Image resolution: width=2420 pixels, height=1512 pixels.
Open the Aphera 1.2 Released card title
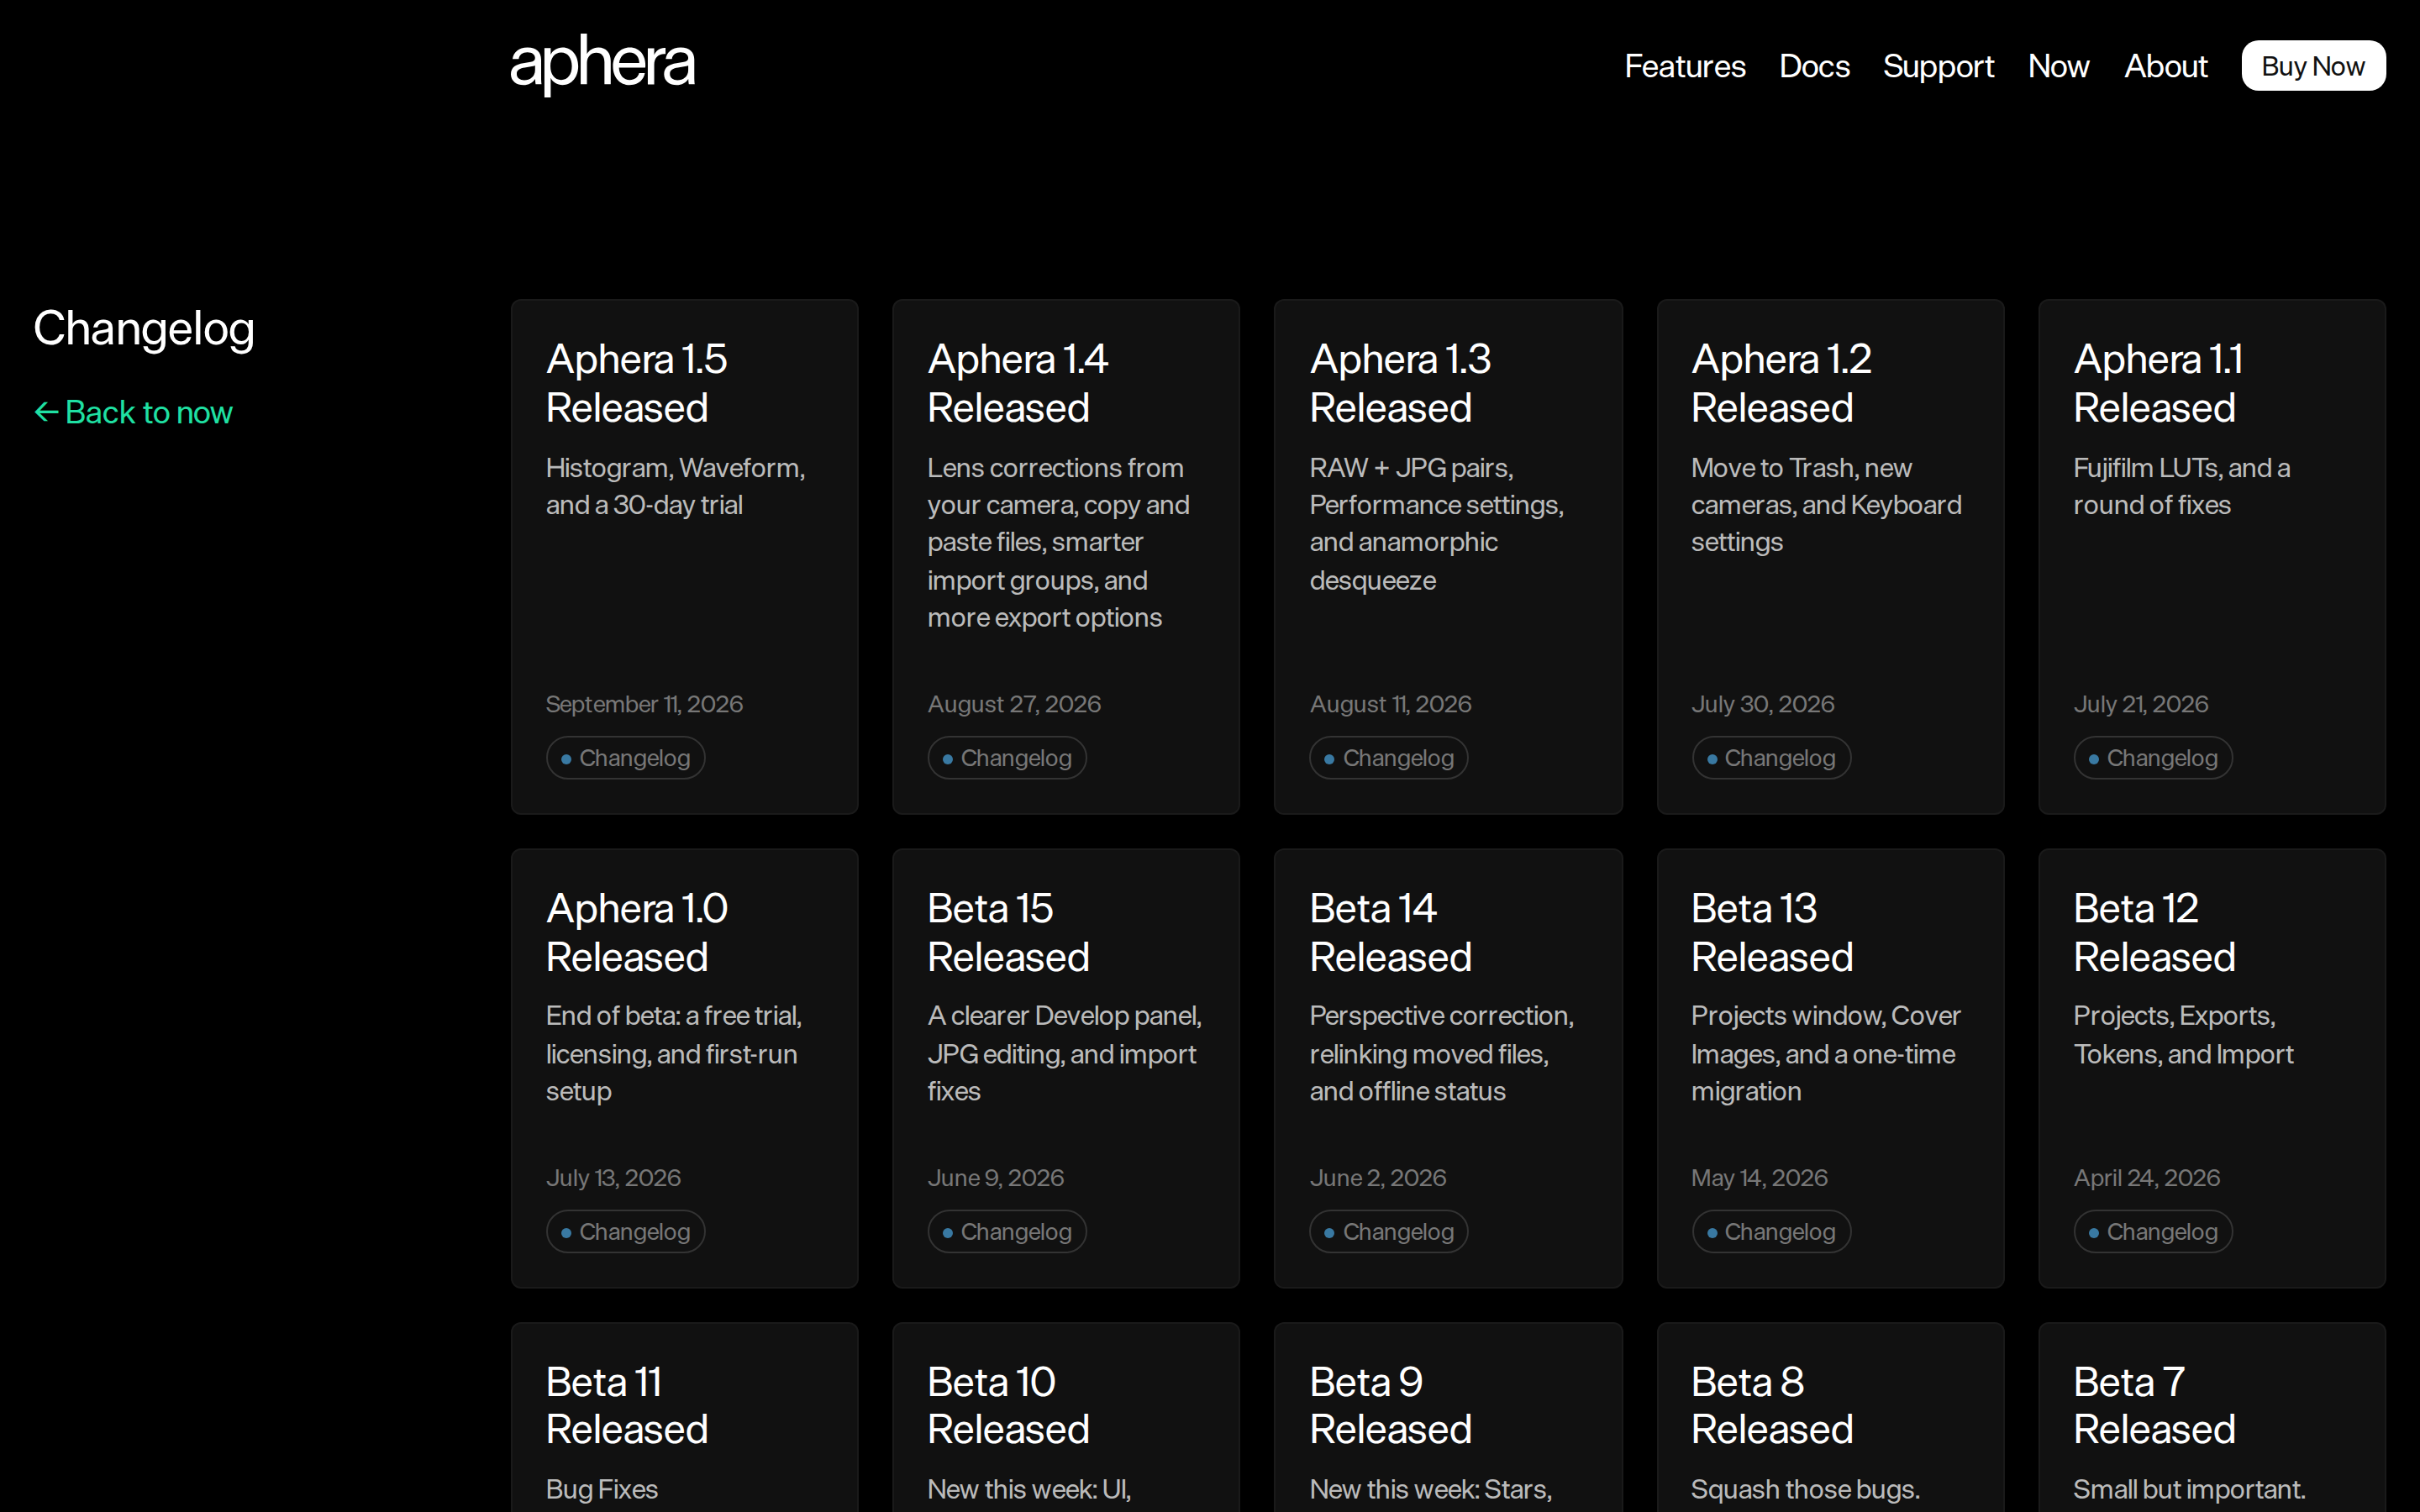1781,383
